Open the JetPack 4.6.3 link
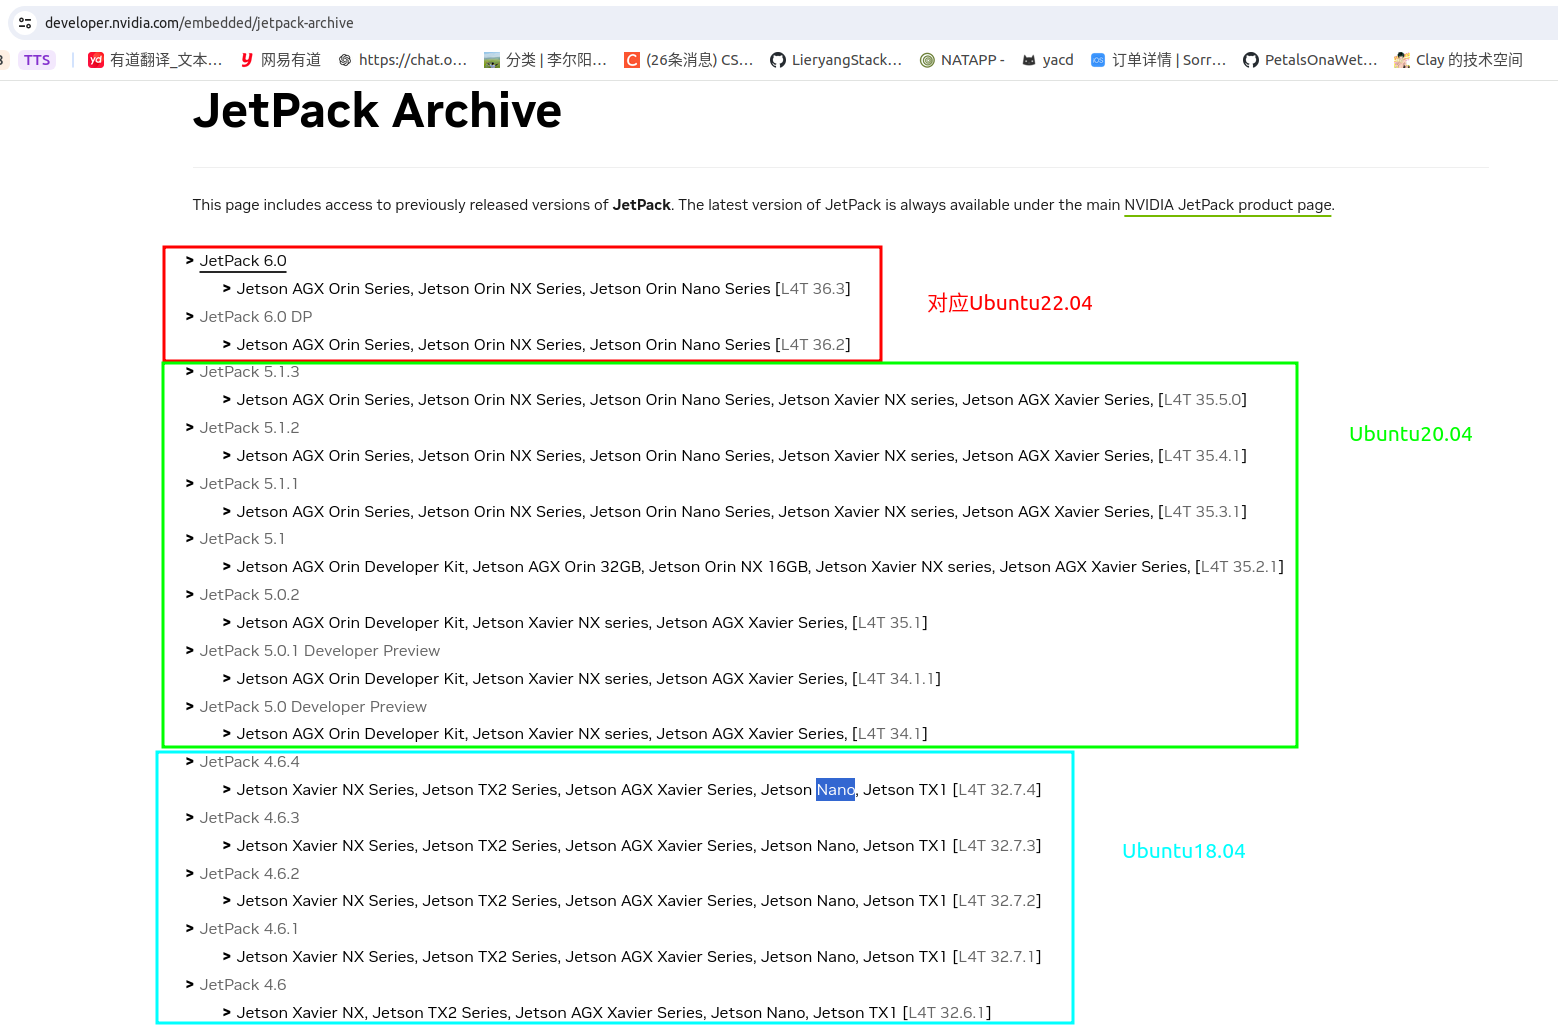Viewport: 1558px width, 1029px height. [249, 818]
